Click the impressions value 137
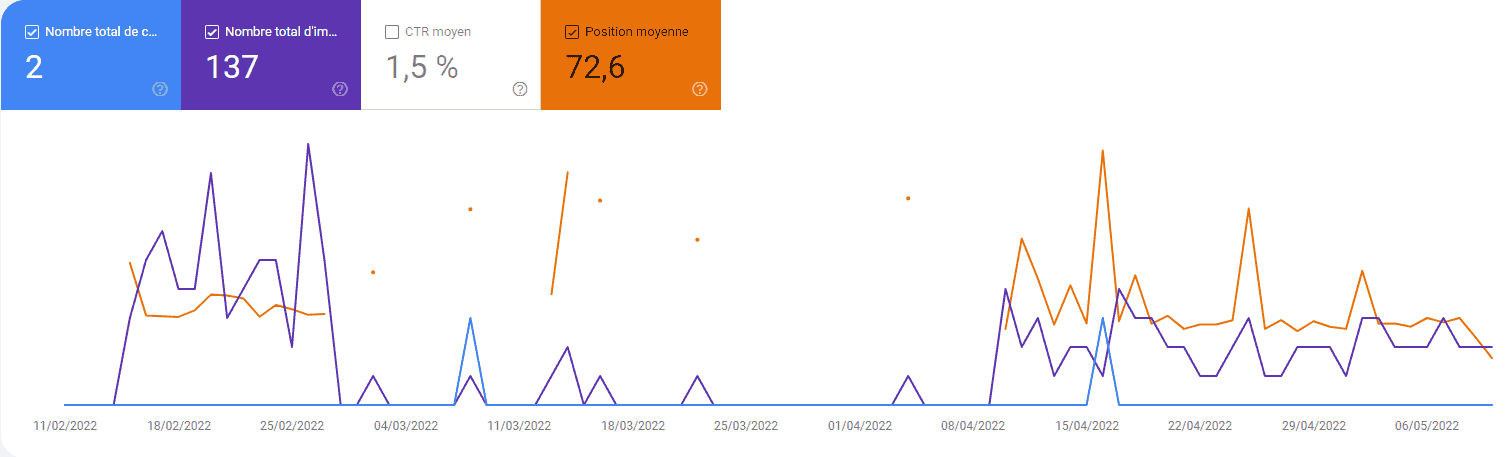Image resolution: width=1508 pixels, height=457 pixels. (x=232, y=67)
